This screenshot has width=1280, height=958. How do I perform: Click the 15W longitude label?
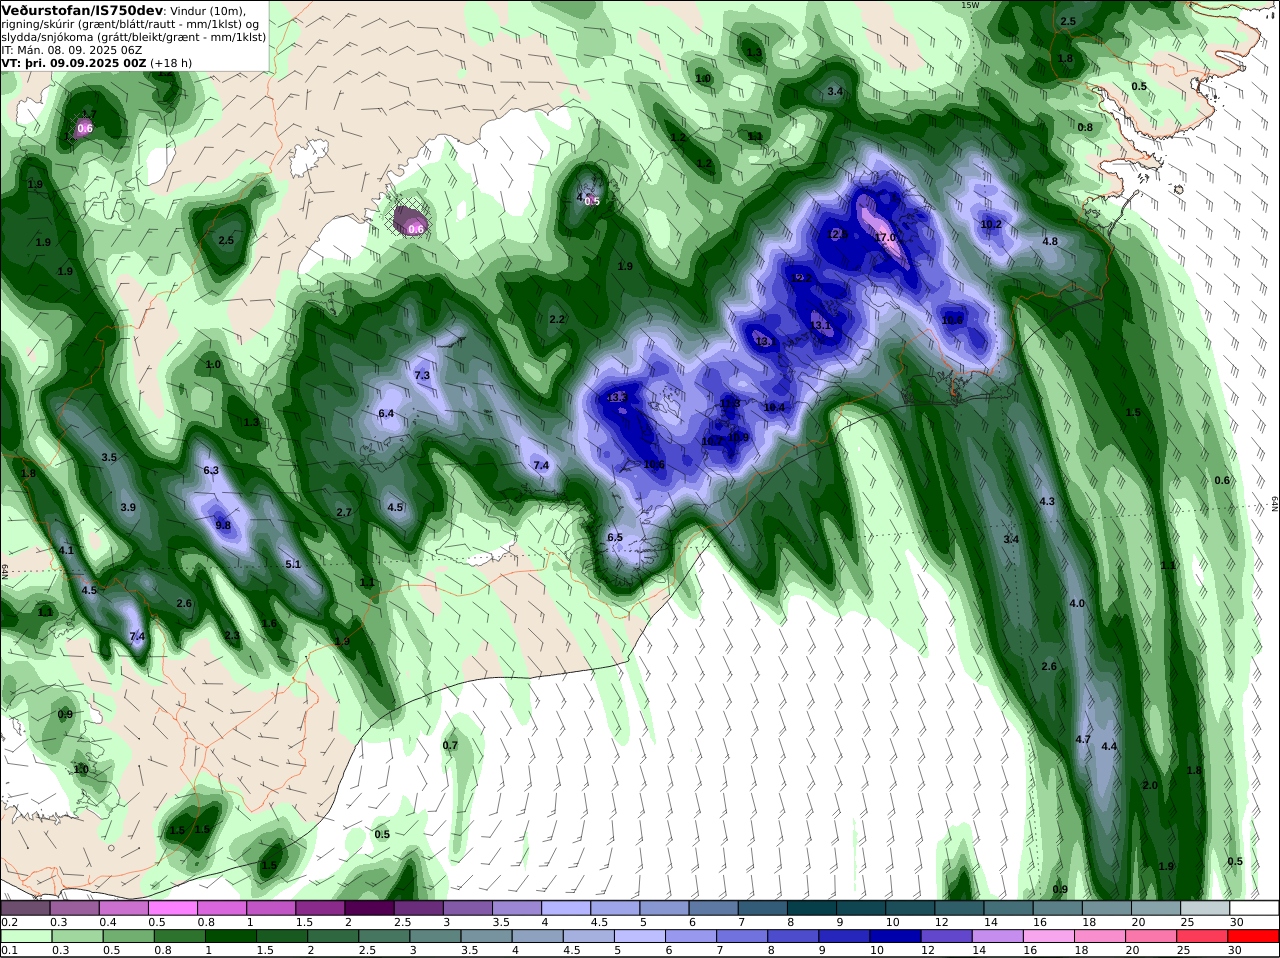coord(970,5)
